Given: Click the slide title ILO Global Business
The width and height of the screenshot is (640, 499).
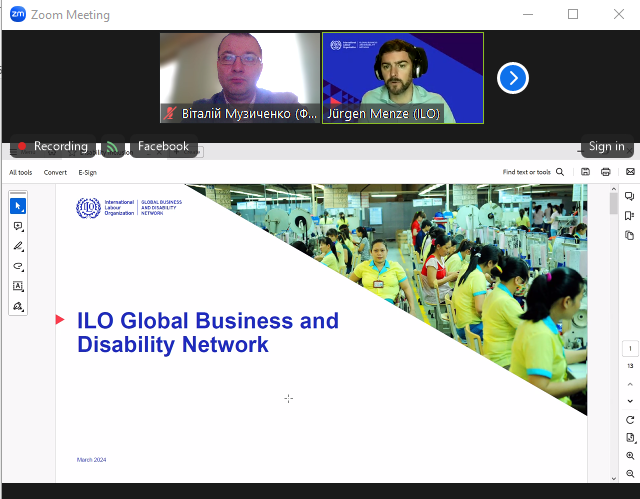Looking at the screenshot, I should pyautogui.click(x=208, y=332).
